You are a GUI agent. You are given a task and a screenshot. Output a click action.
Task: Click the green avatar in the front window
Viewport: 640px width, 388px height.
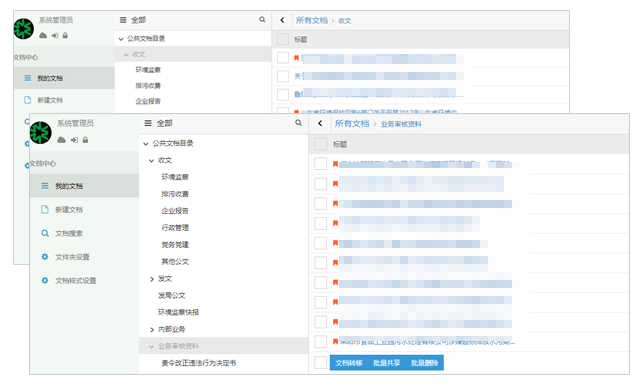click(x=40, y=133)
